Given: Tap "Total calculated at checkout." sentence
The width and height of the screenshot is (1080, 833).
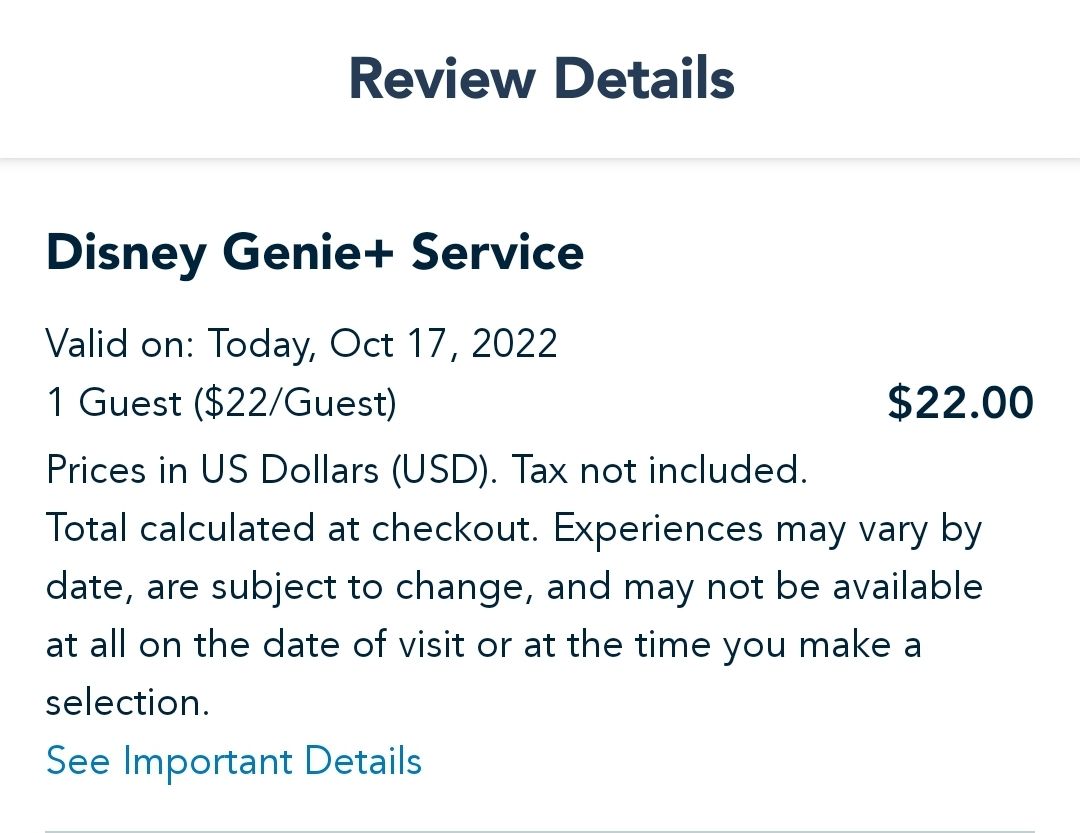Looking at the screenshot, I should [293, 529].
